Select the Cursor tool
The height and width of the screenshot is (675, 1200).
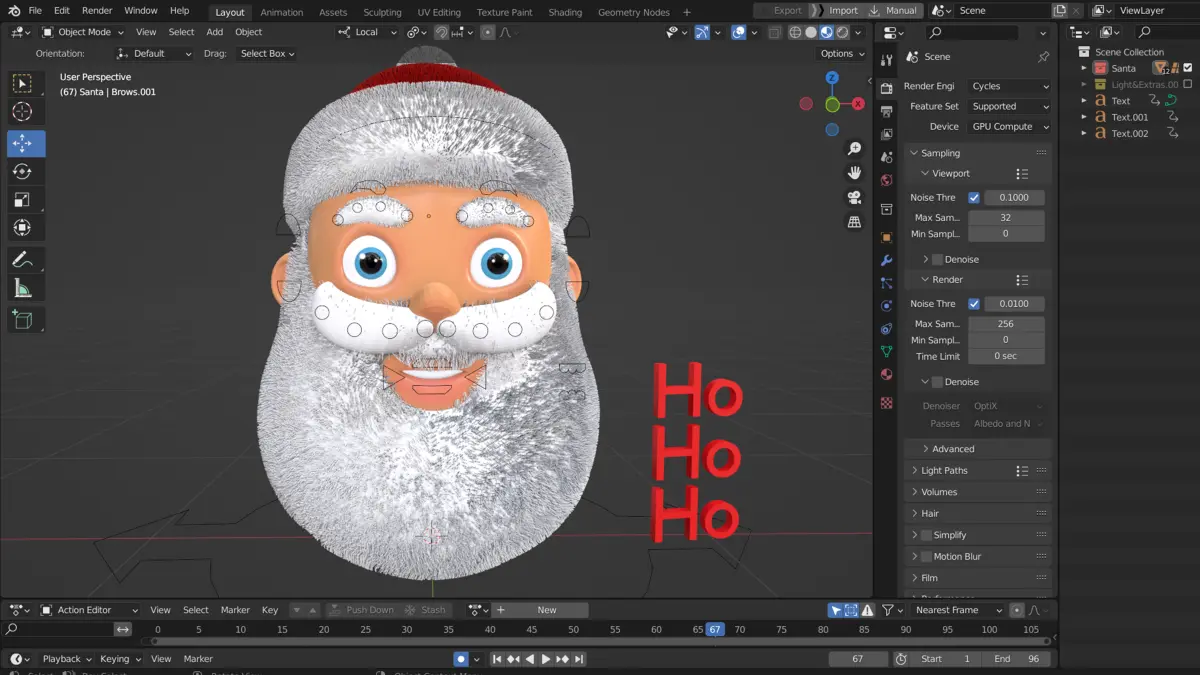(22, 112)
